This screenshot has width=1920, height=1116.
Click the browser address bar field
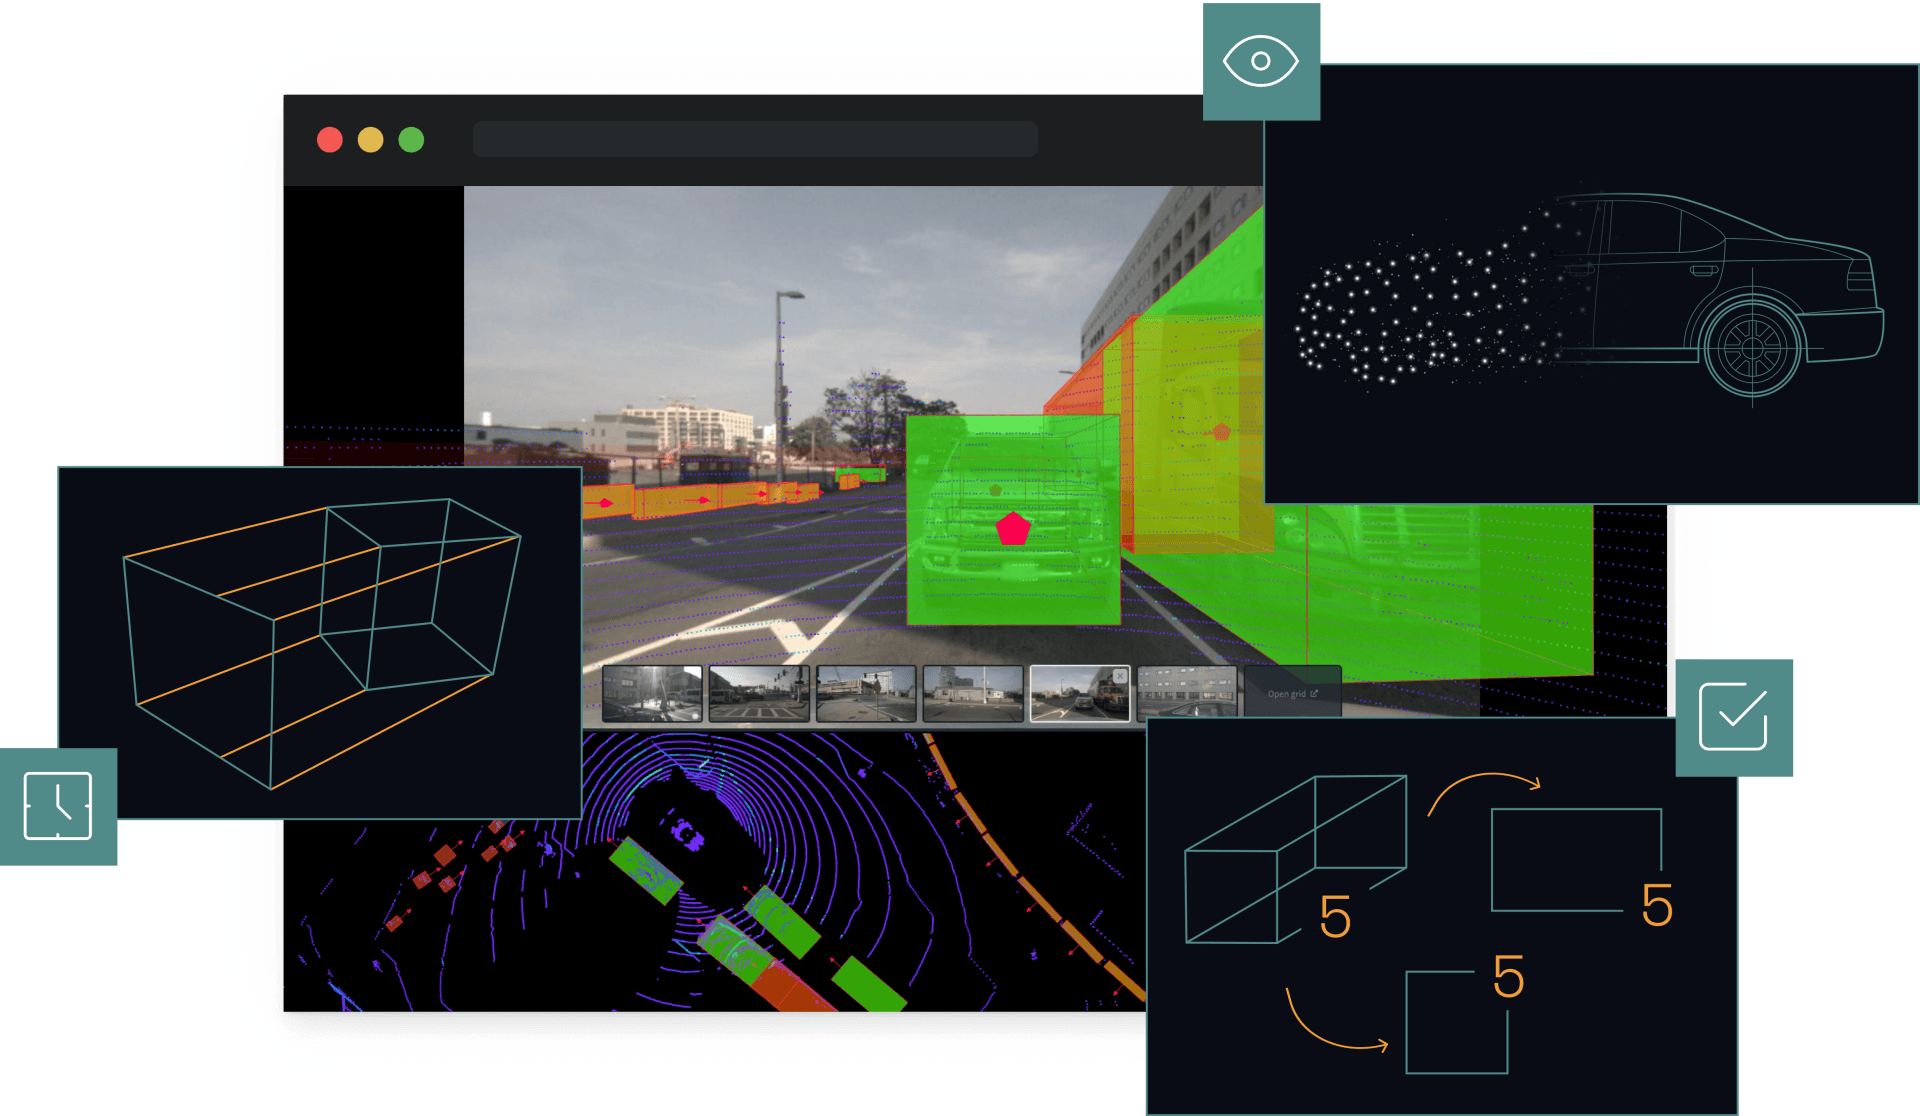[x=755, y=139]
